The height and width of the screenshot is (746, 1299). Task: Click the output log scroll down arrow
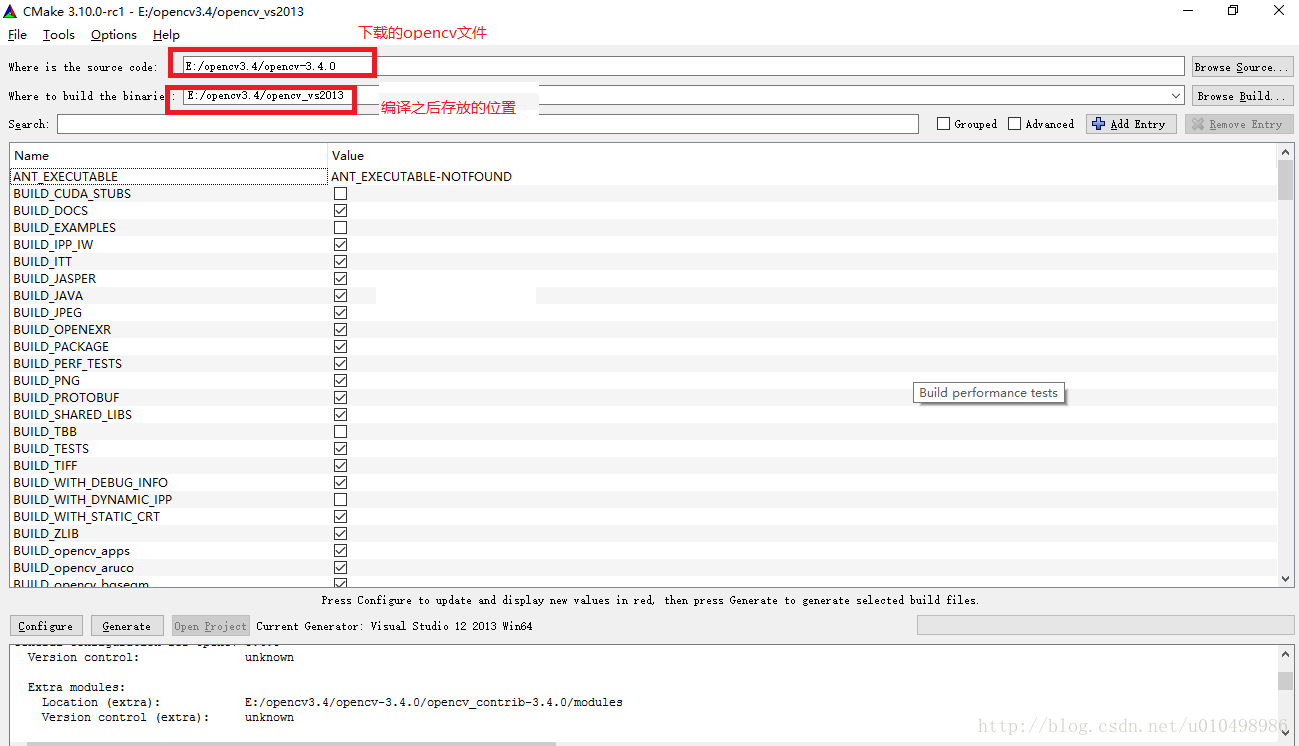[x=1285, y=735]
